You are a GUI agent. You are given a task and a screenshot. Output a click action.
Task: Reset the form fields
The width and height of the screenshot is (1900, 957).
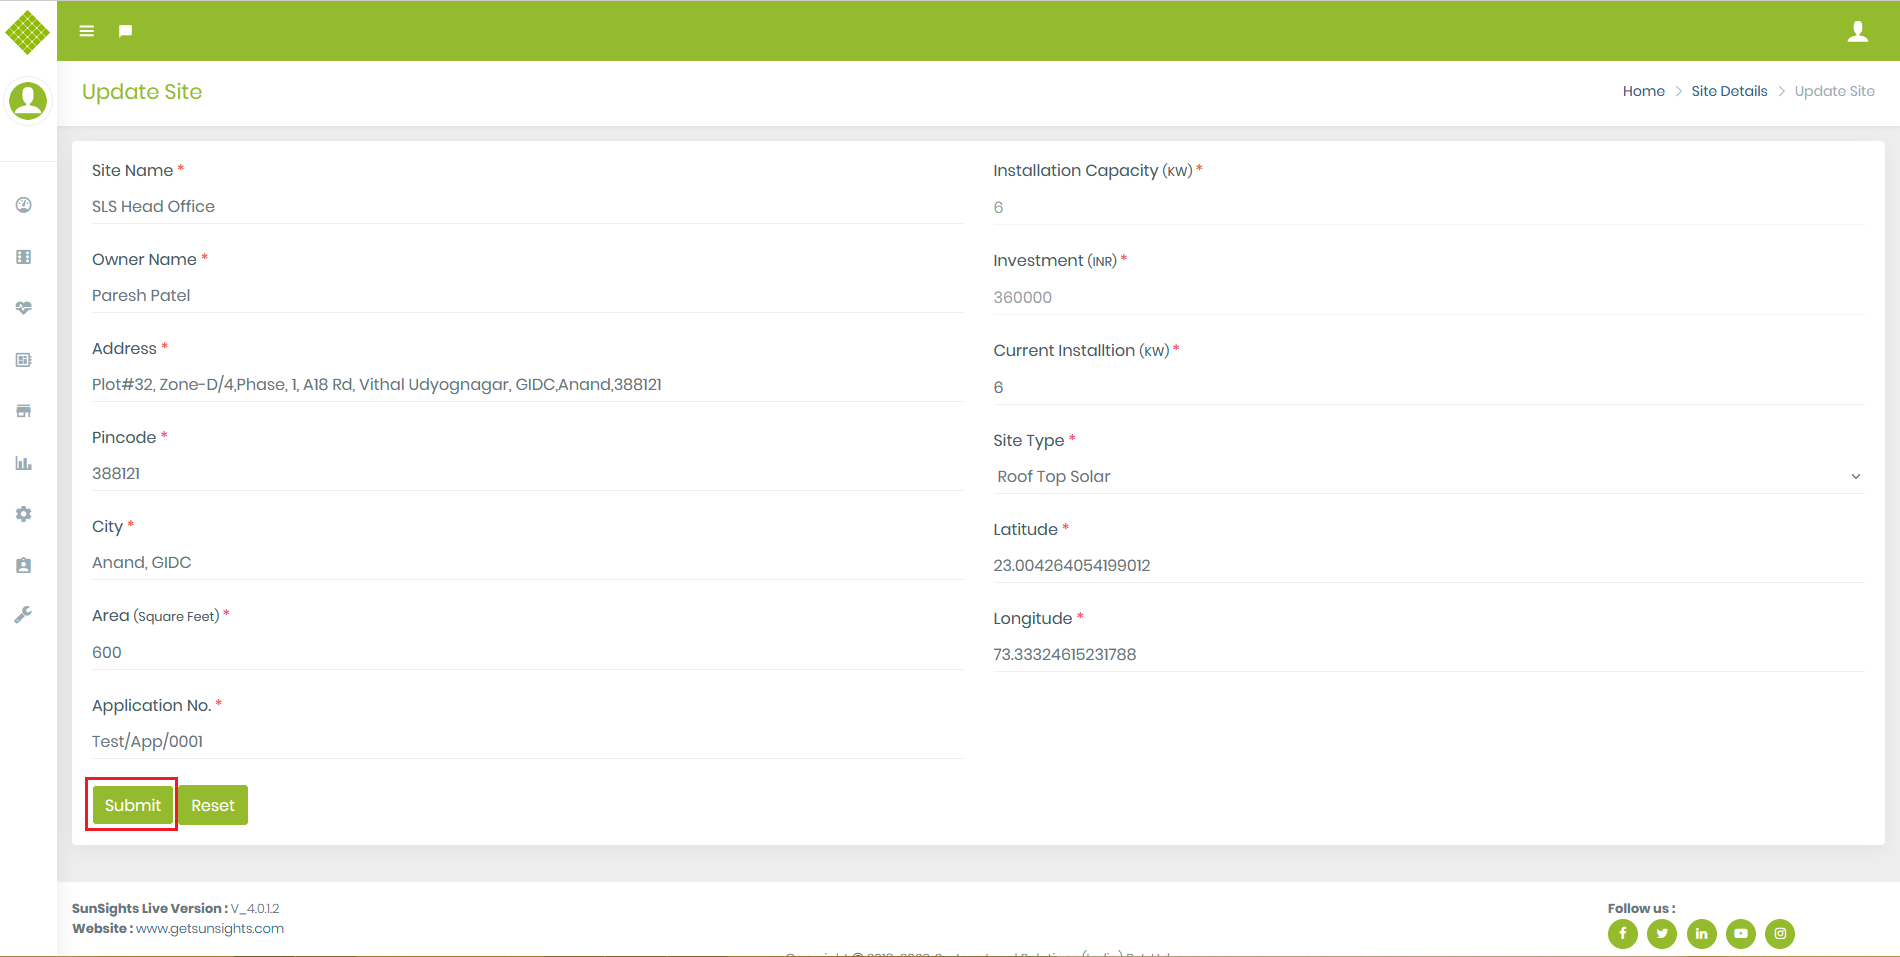point(212,805)
